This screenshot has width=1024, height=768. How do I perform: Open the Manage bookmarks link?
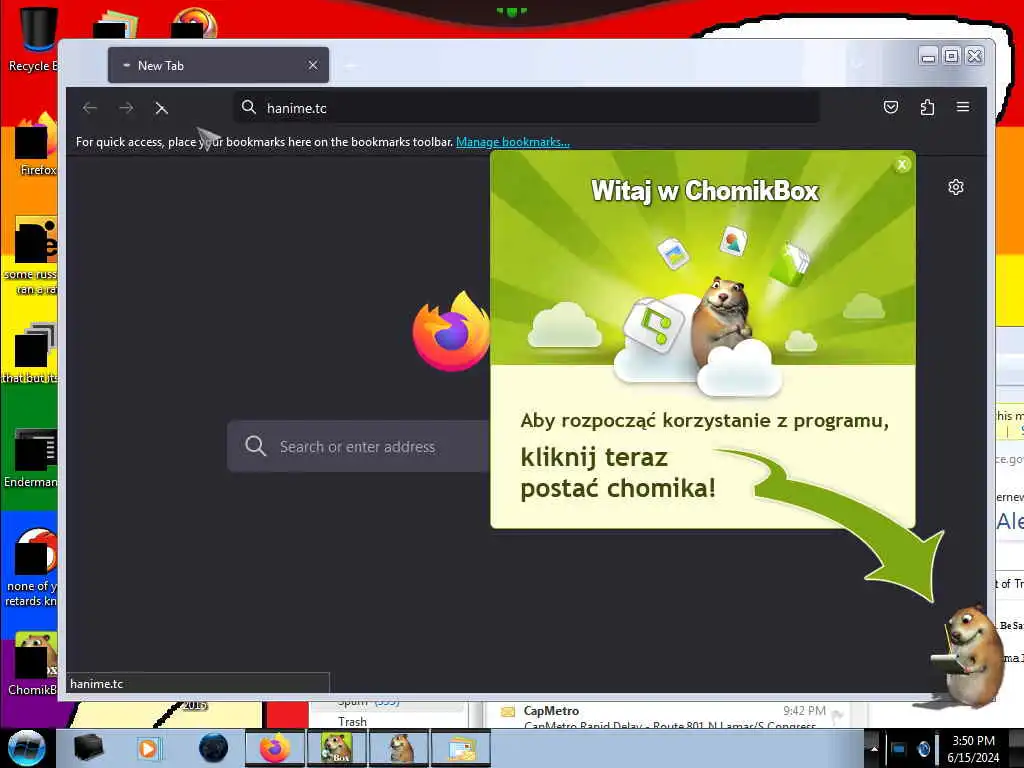point(513,142)
